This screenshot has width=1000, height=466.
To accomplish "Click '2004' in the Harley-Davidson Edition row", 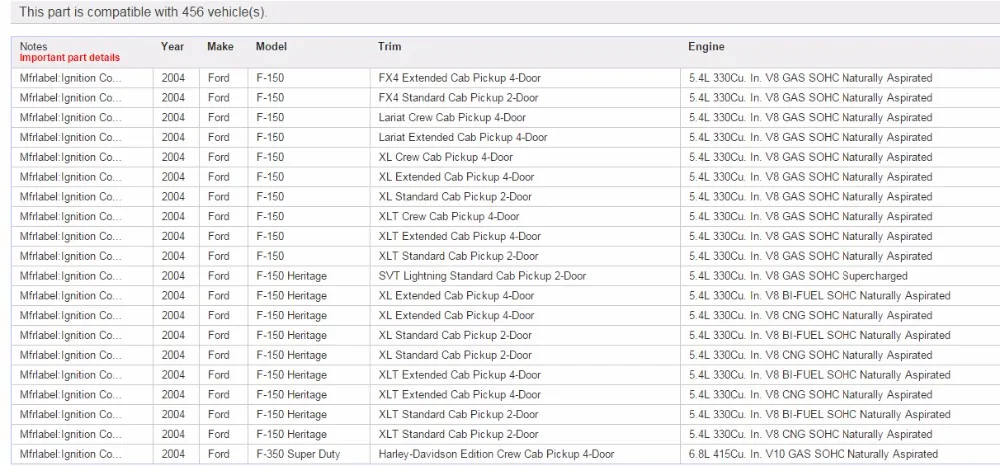I will 173,455.
